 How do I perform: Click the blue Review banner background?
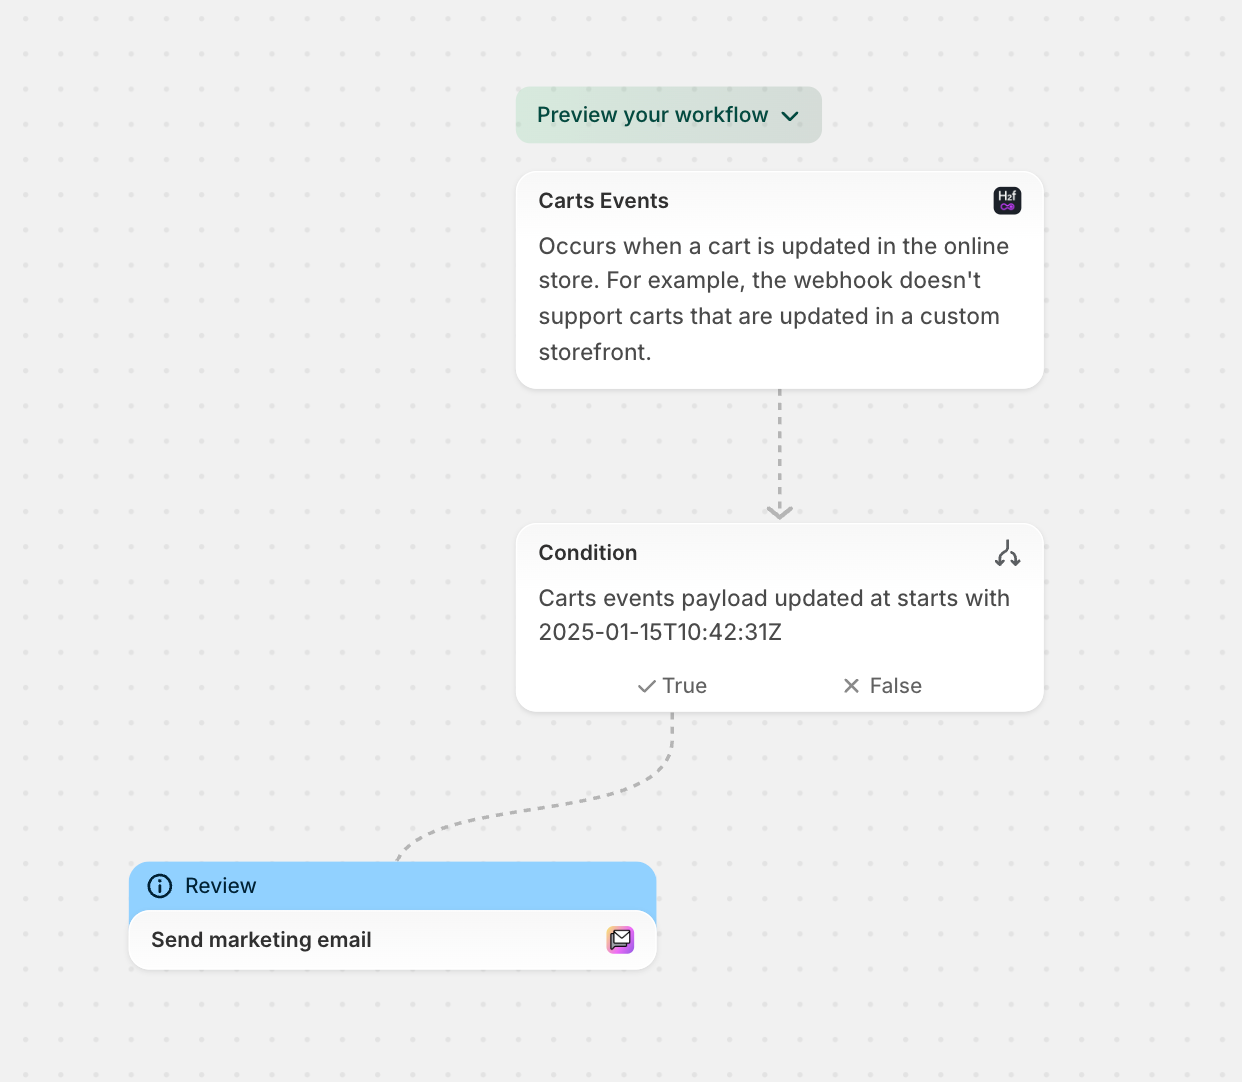tap(450, 886)
